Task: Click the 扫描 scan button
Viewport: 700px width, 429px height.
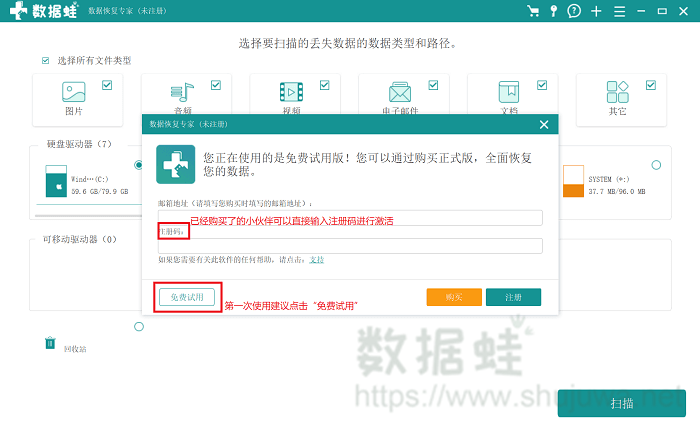Action: coord(621,404)
